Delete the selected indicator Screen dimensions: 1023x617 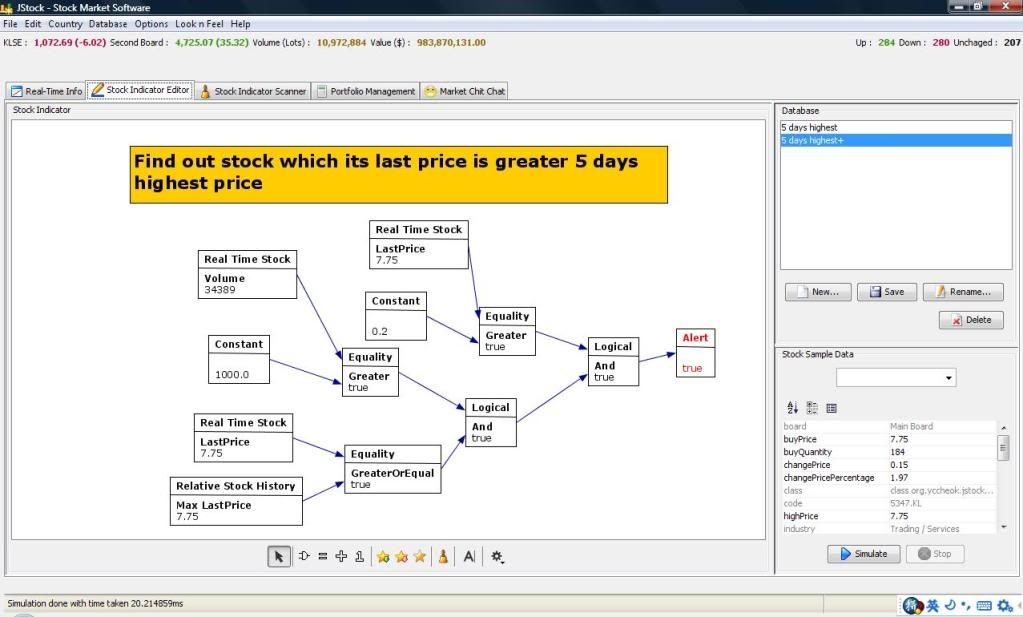coord(971,320)
